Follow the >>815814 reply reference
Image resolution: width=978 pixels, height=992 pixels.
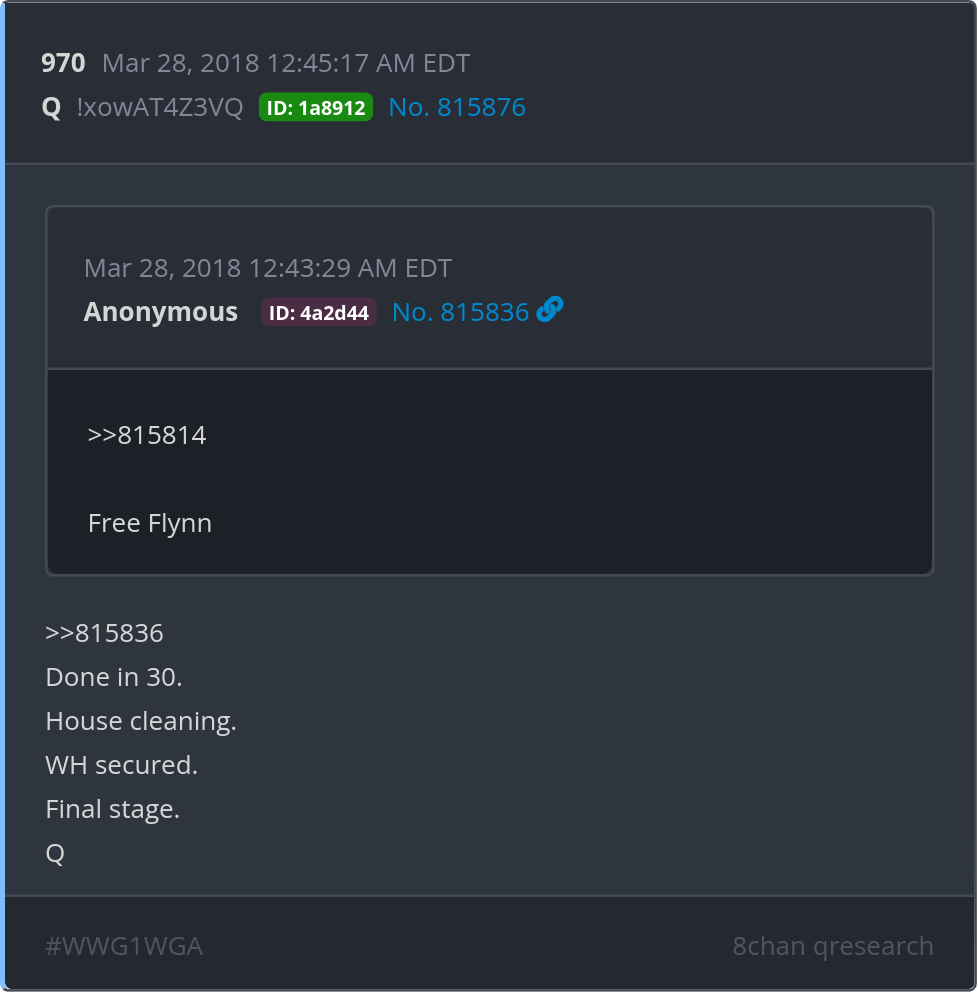coord(147,435)
